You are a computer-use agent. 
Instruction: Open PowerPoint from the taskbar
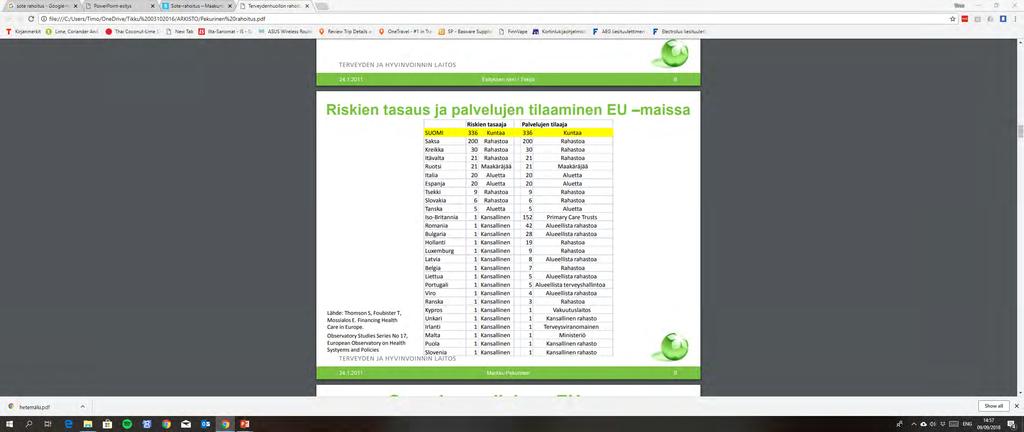tap(244, 424)
